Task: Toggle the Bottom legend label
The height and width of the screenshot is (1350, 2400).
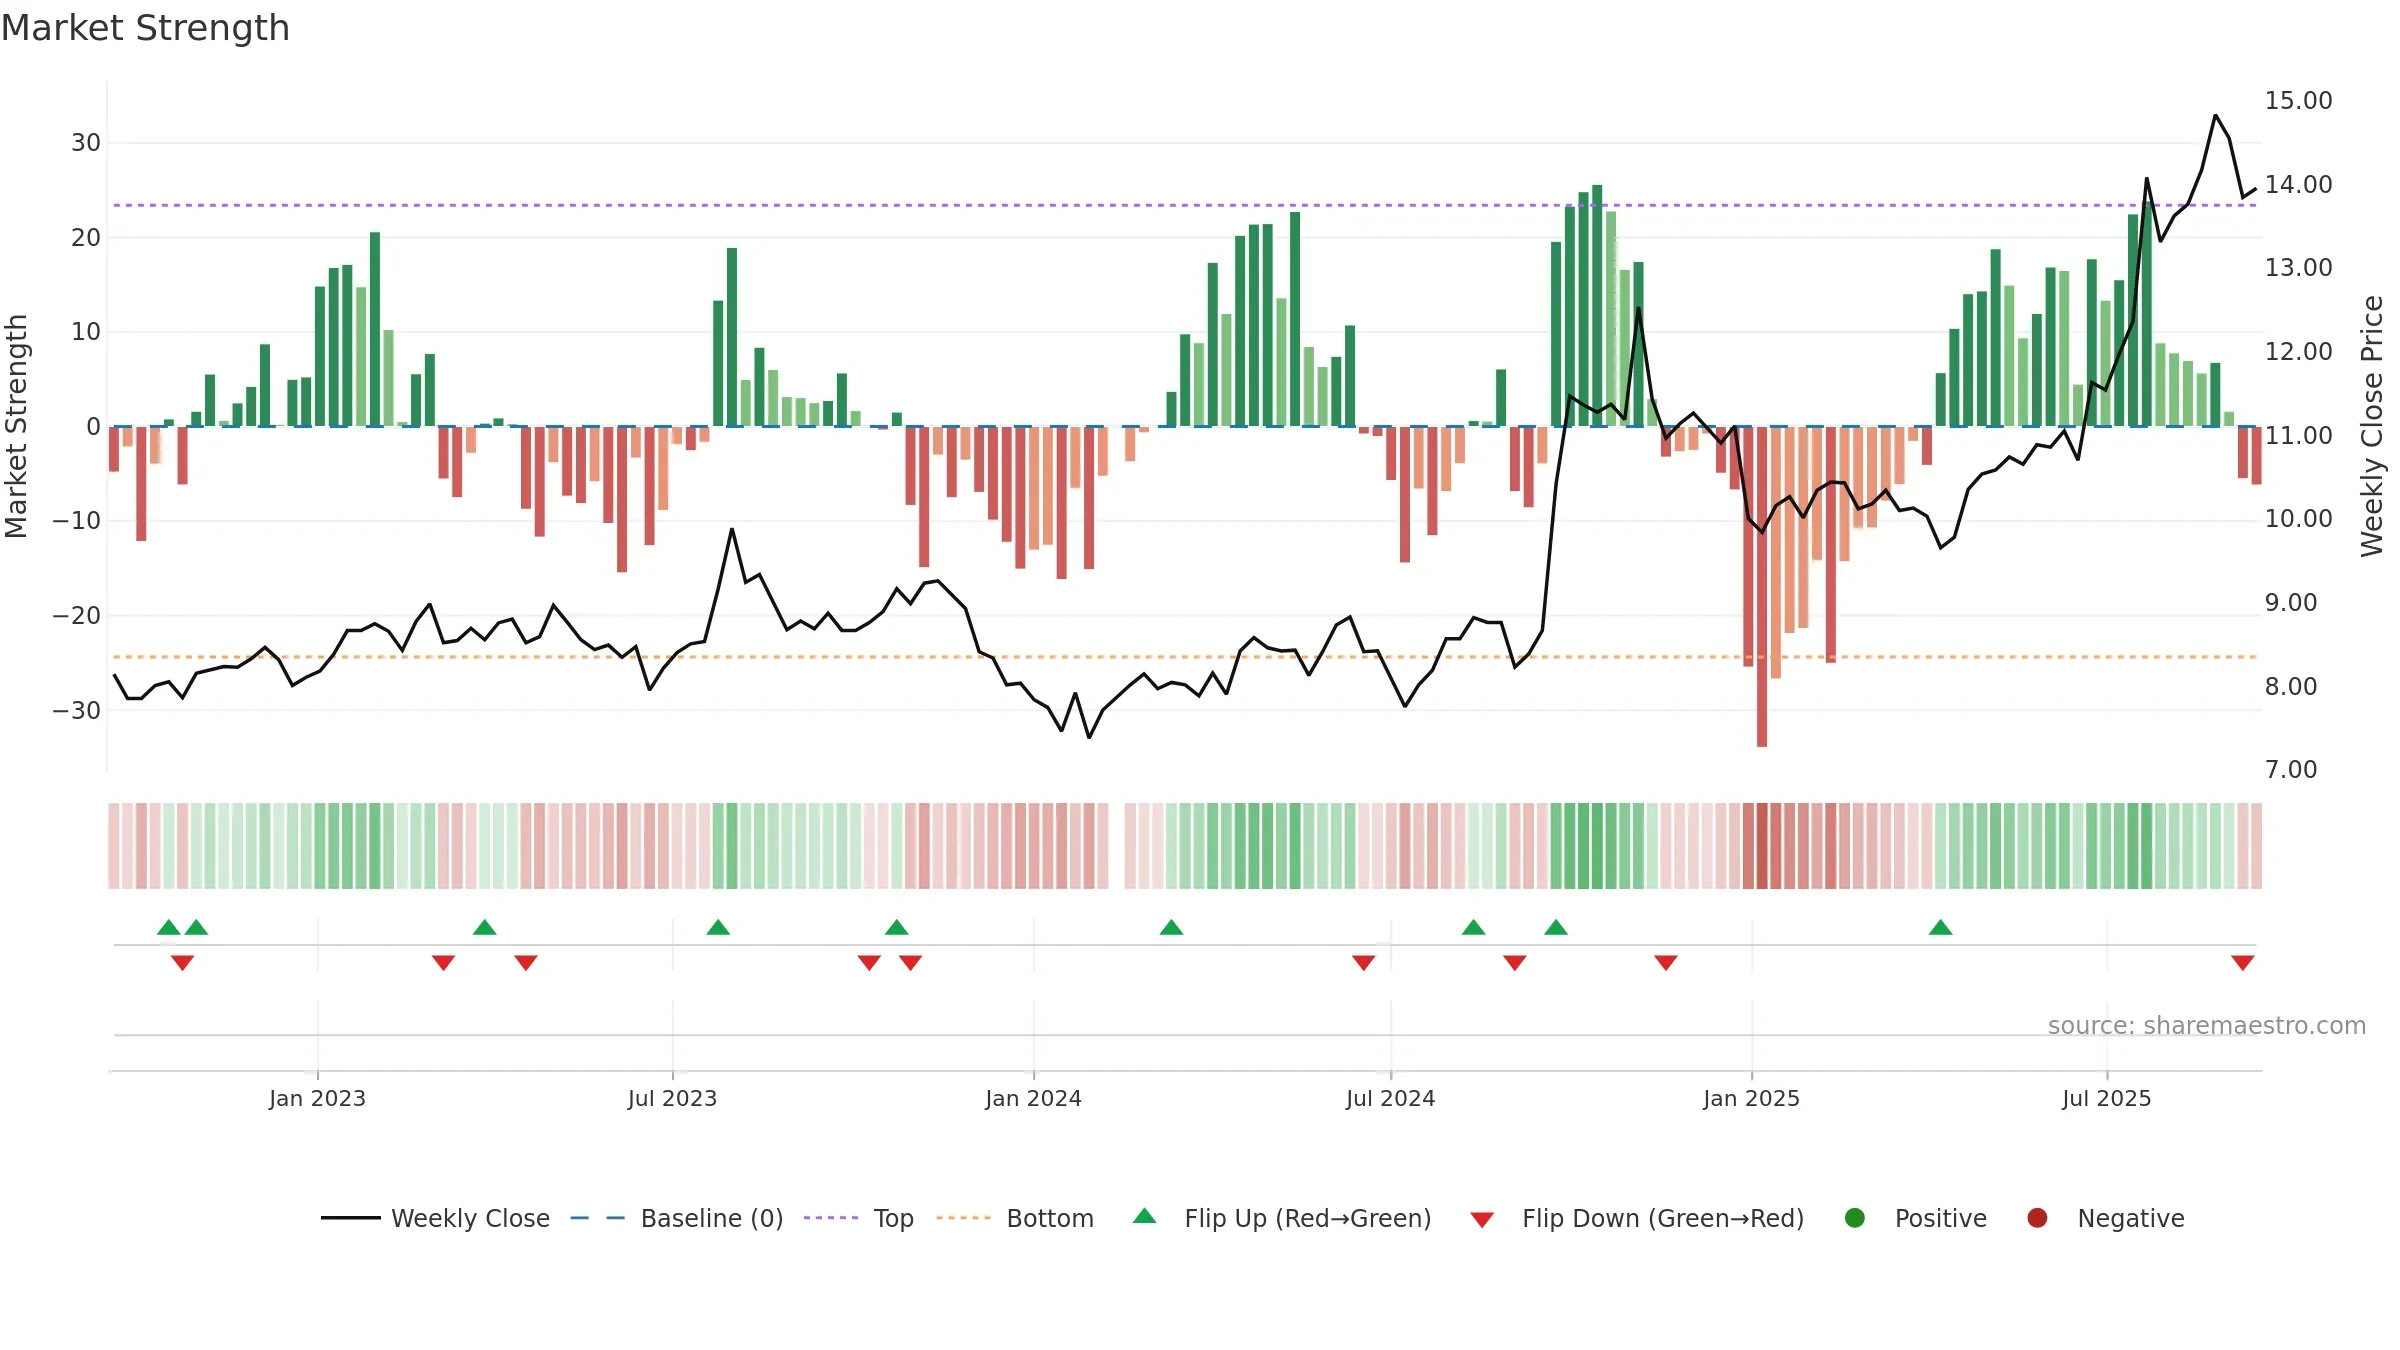Action: pos(1050,1218)
